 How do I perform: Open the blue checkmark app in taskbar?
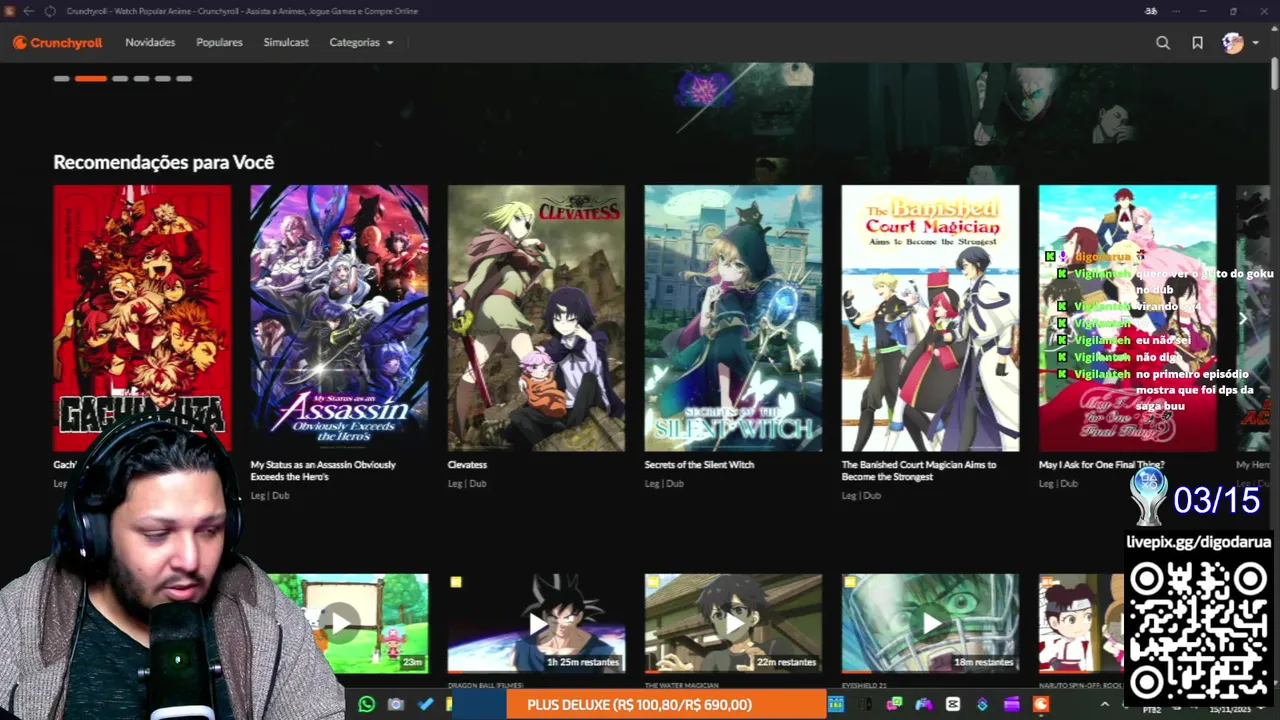(425, 705)
